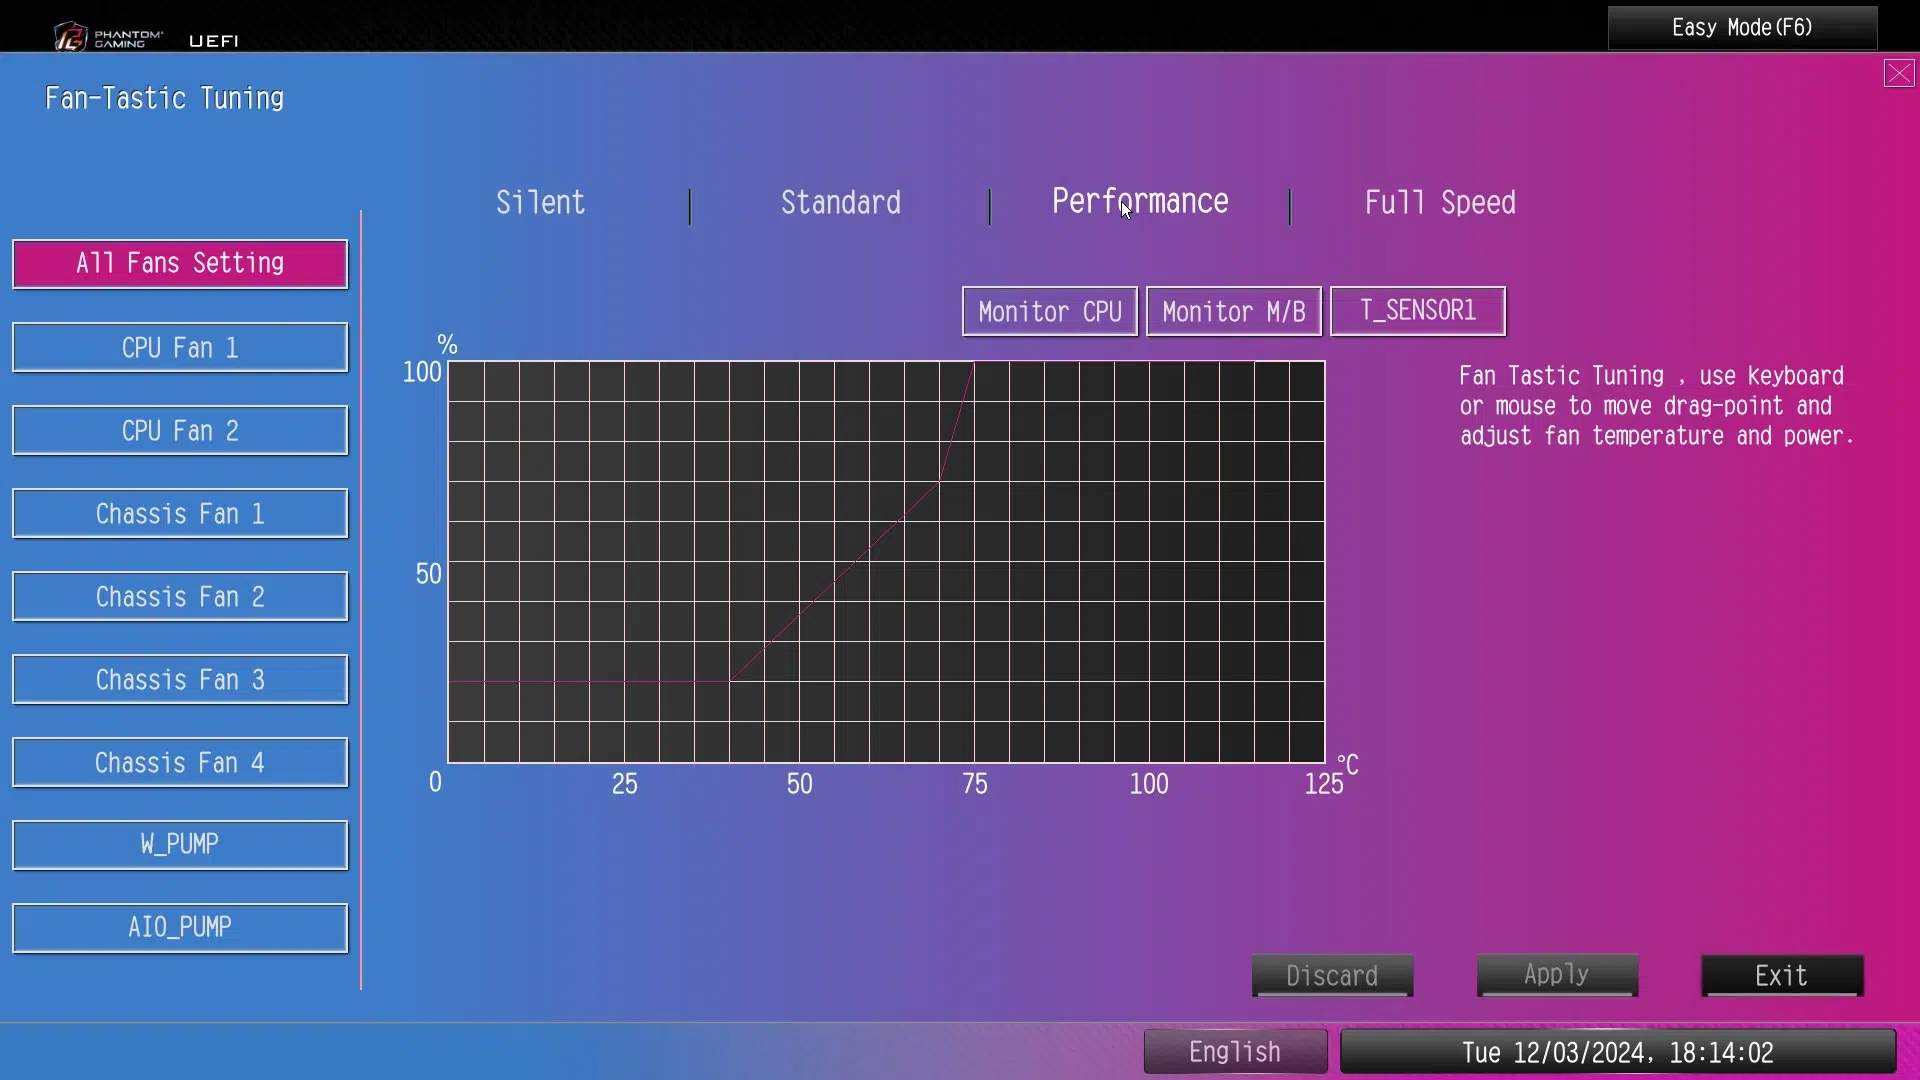
Task: Choose Monitor M/B temperature source
Action: click(1234, 312)
